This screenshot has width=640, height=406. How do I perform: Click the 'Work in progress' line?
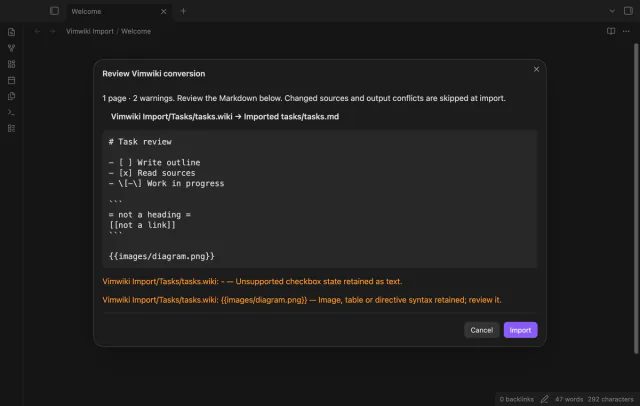[166, 183]
